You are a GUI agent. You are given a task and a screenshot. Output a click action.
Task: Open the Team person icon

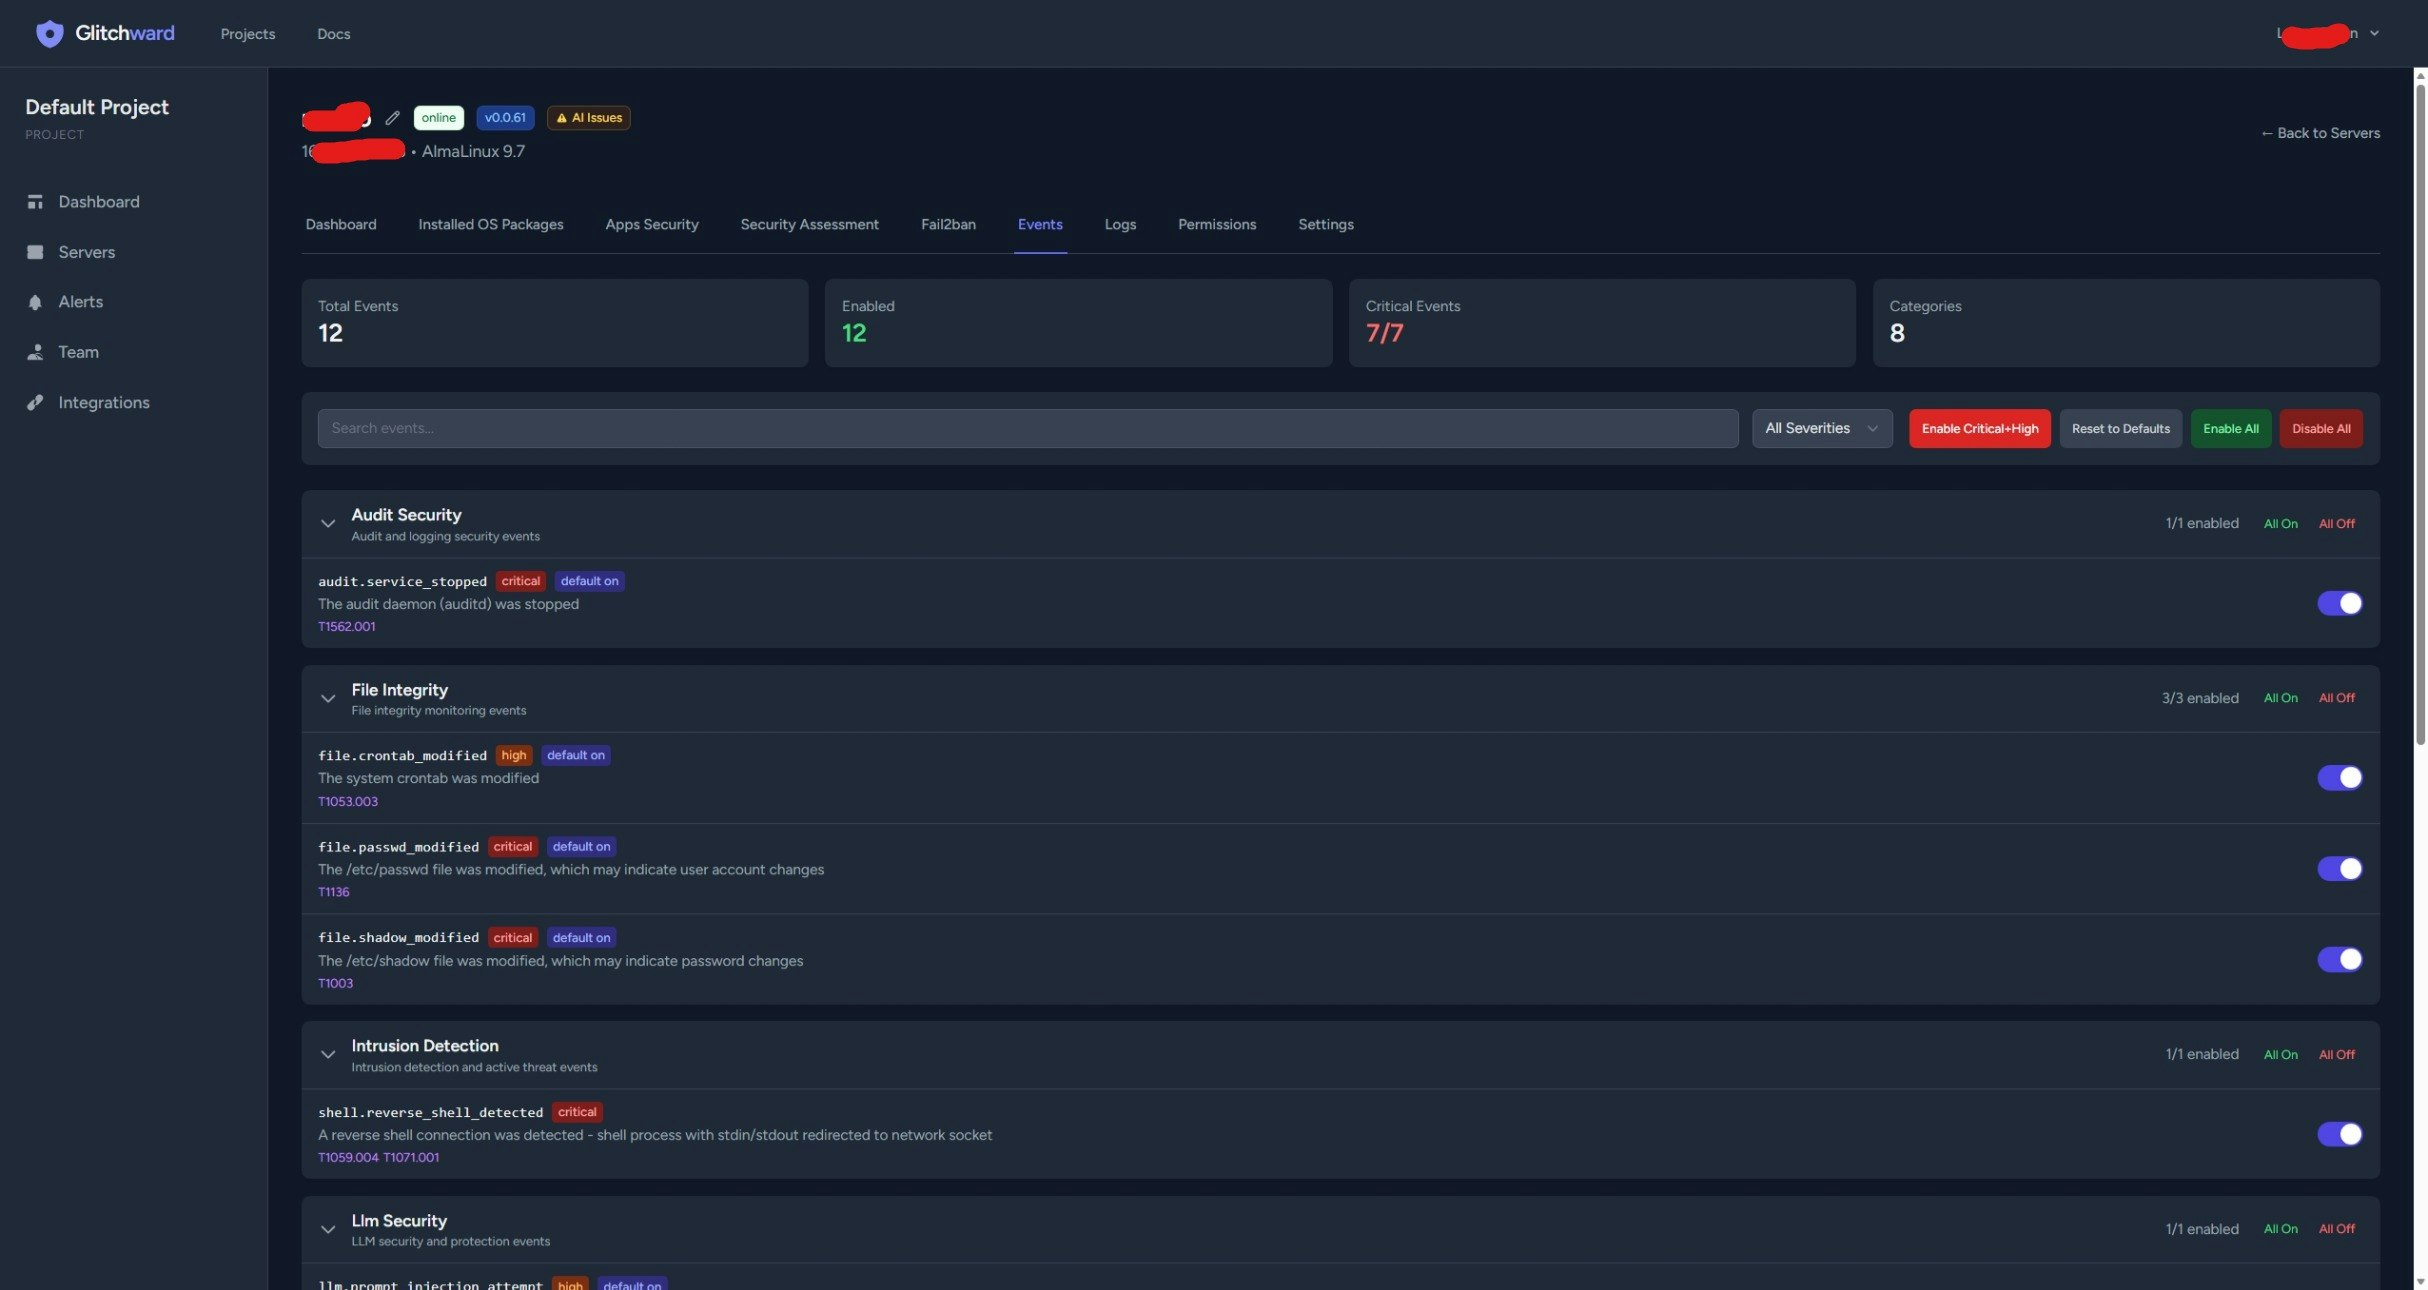click(x=35, y=352)
